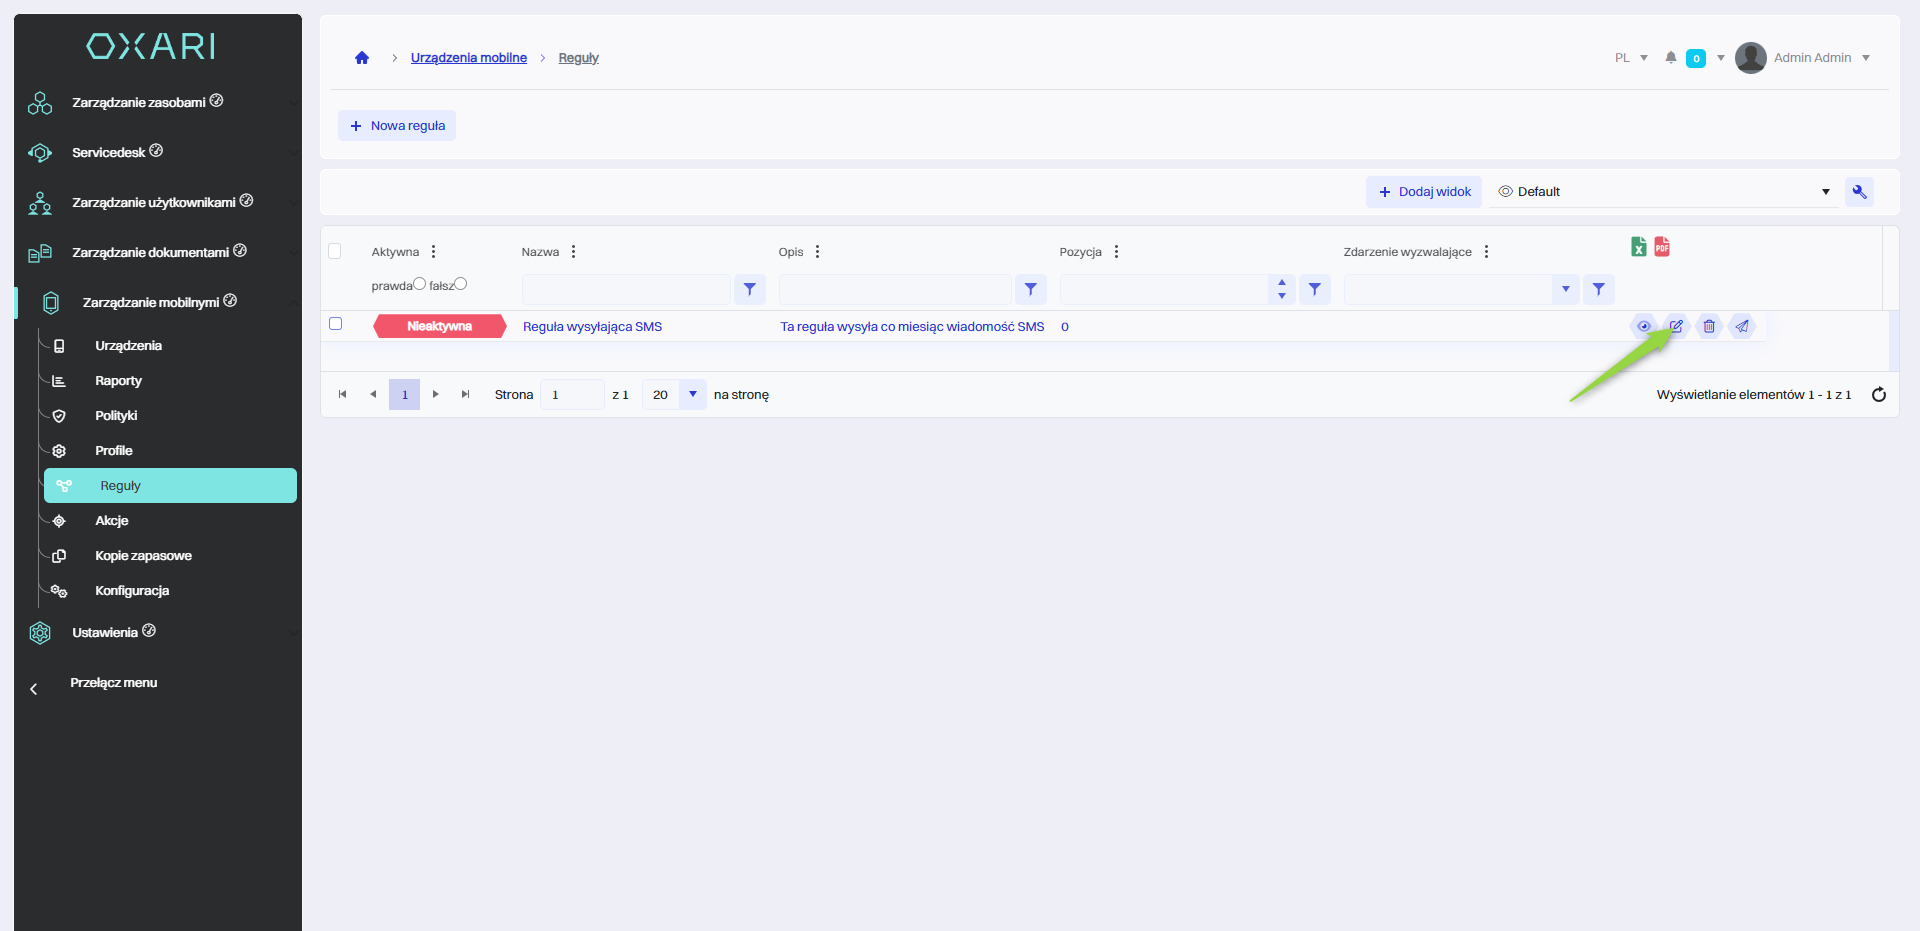This screenshot has width=1920, height=931.
Task: Click the send paper plane icon
Action: (1742, 326)
